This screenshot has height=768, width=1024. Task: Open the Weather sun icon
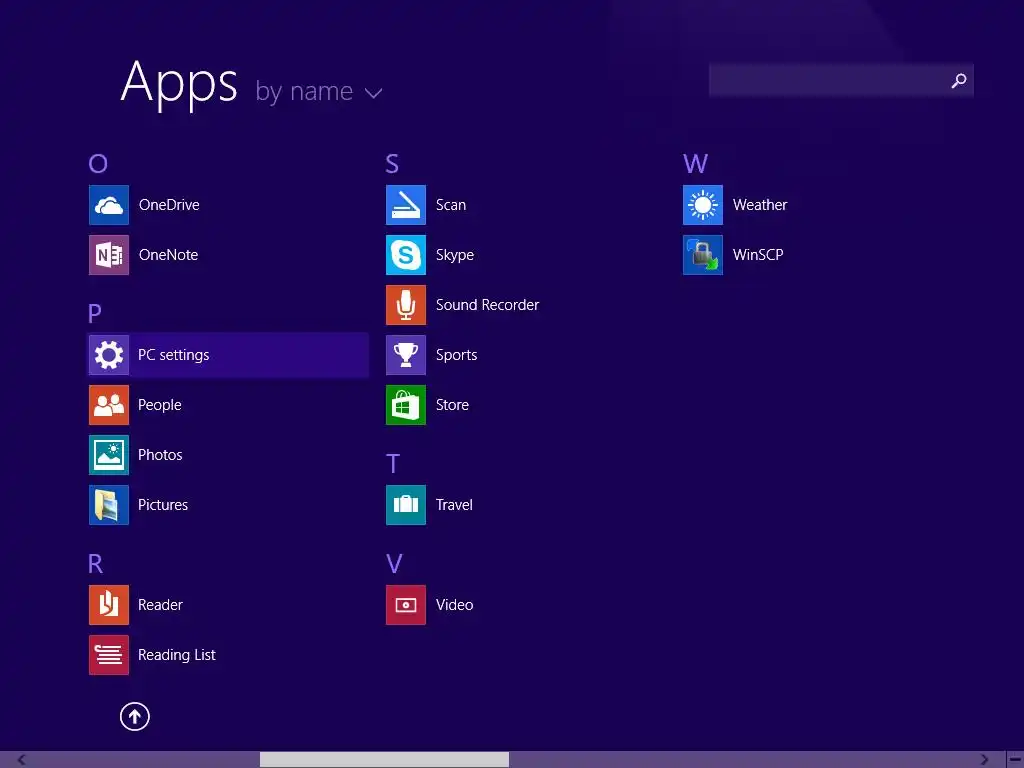(x=703, y=205)
